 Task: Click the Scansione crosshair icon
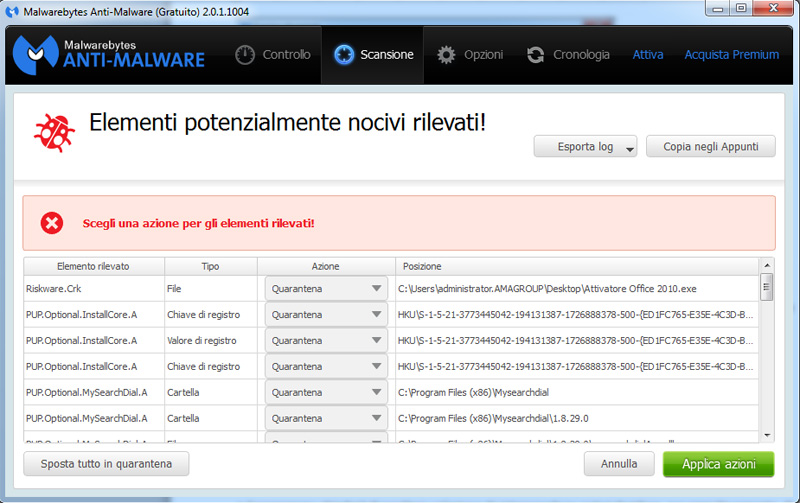(344, 55)
